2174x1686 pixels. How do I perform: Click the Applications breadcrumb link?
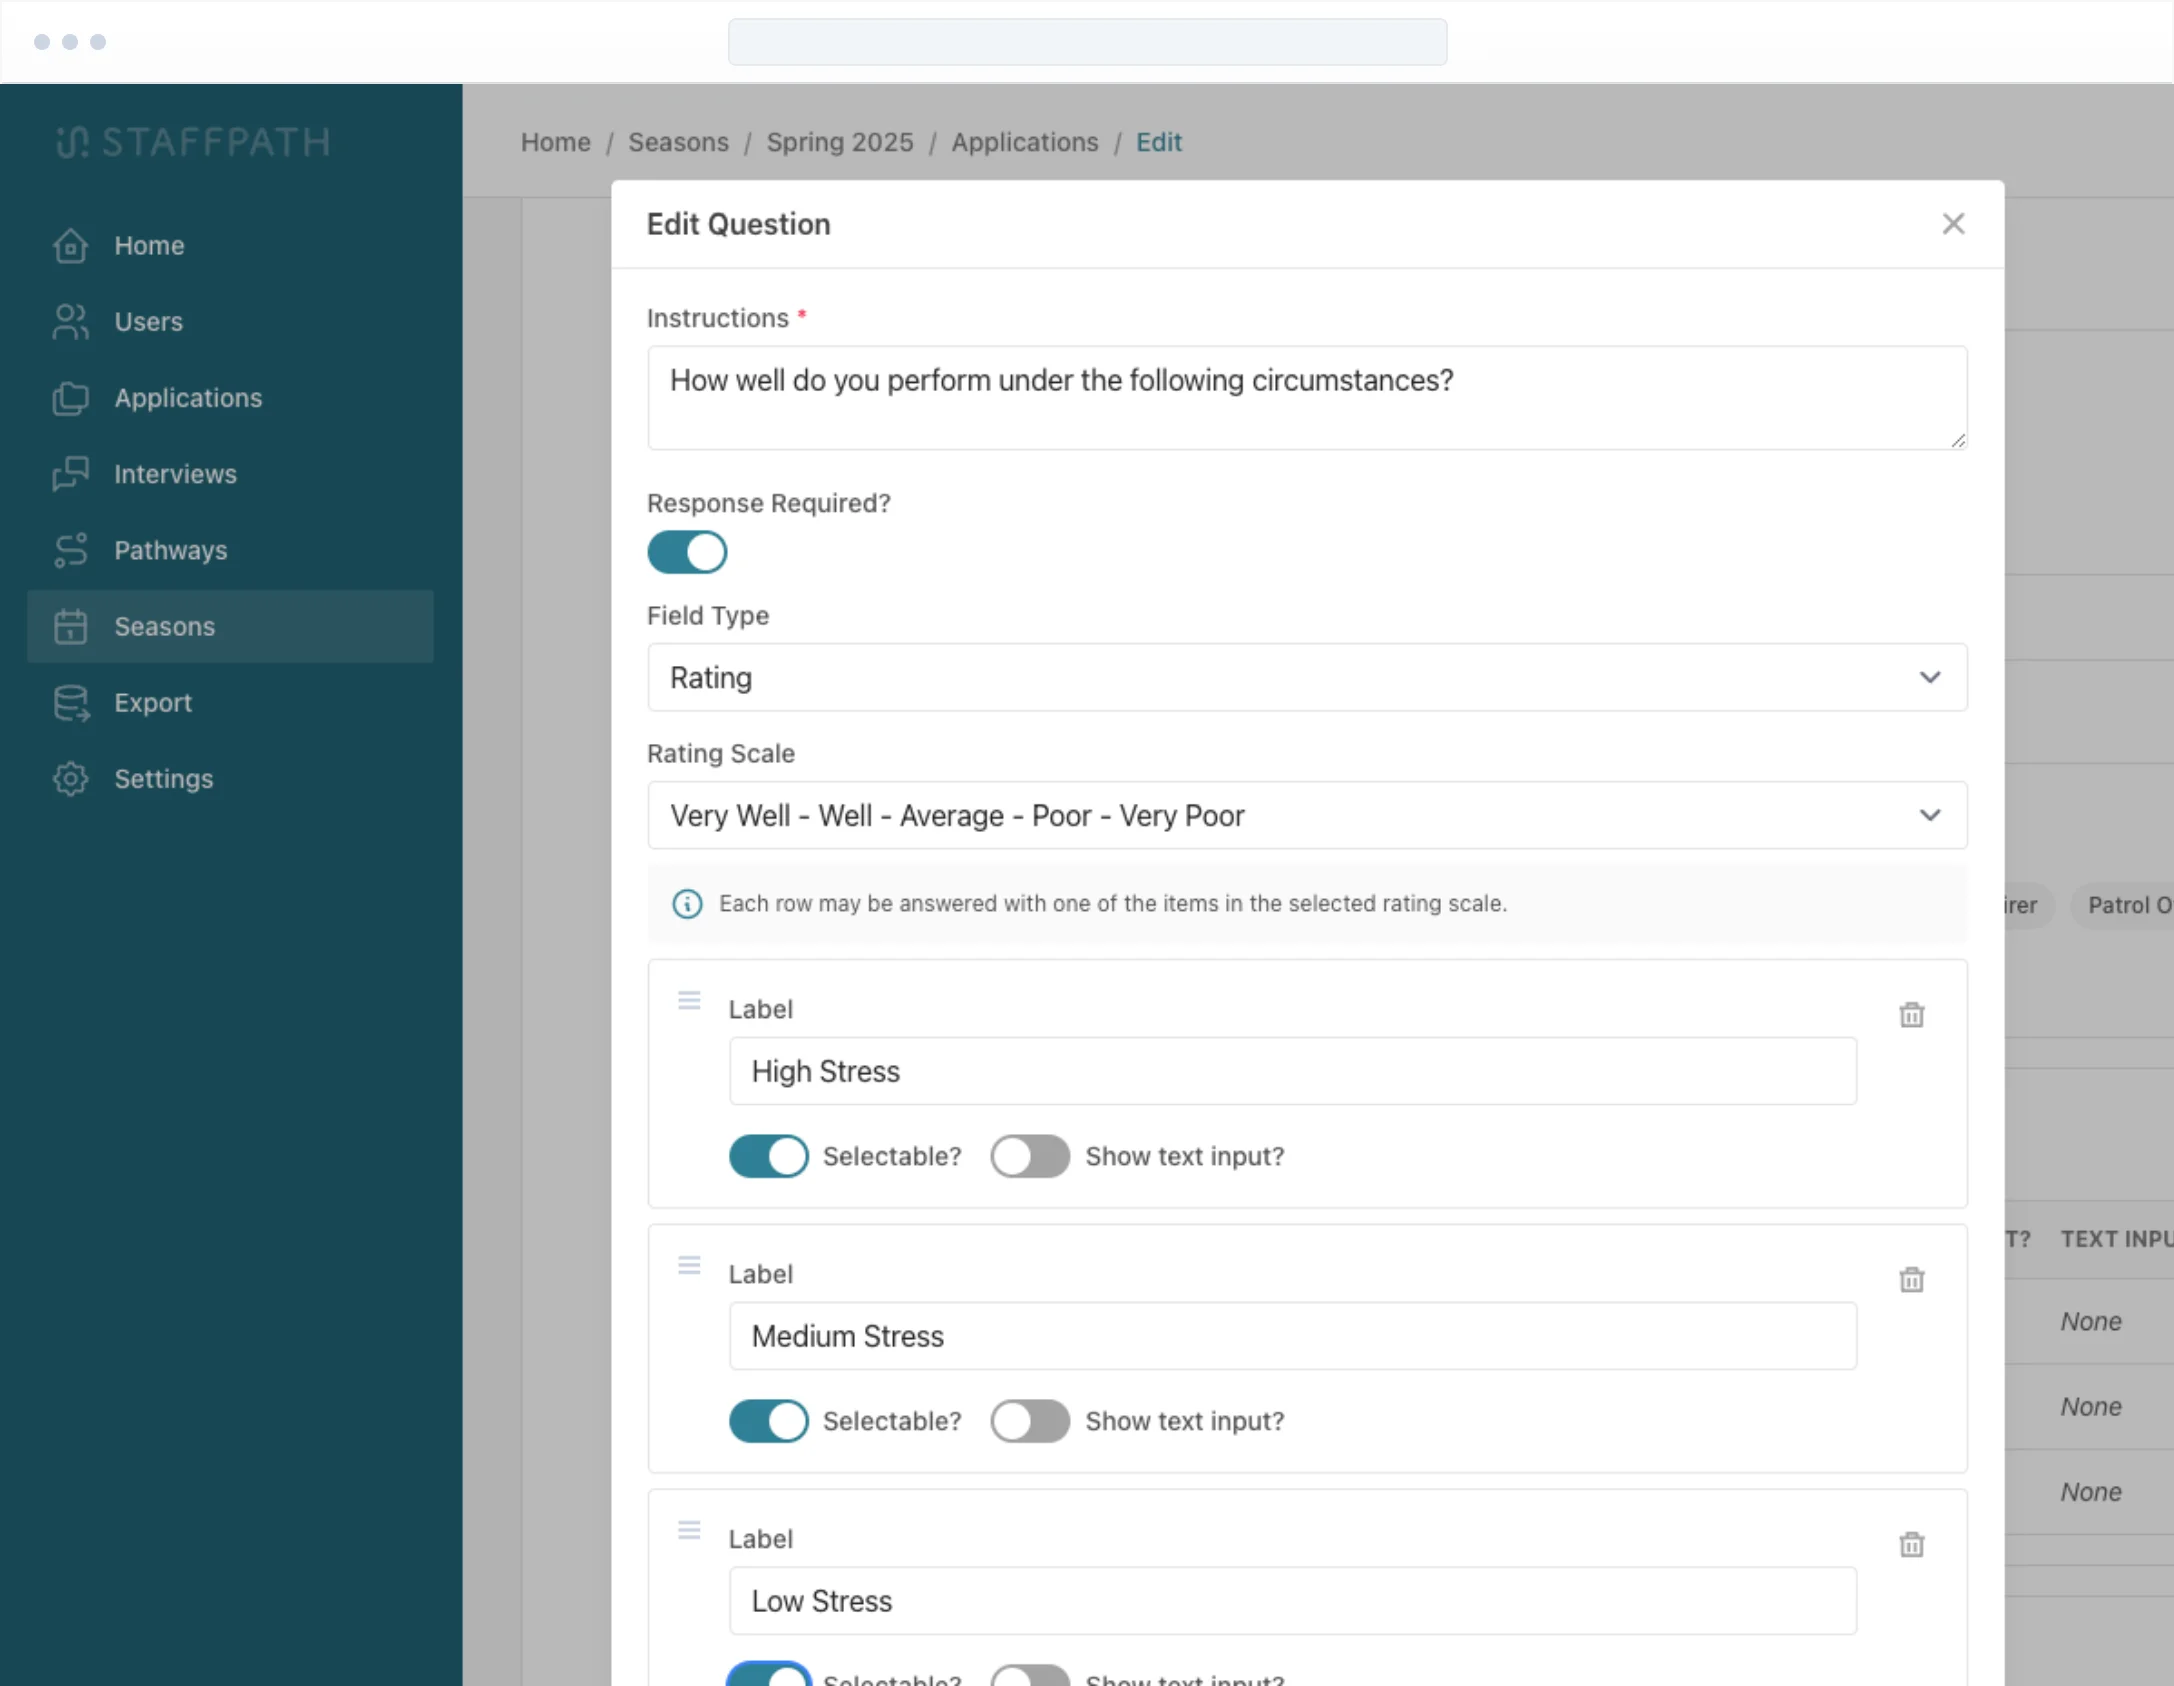(1024, 142)
